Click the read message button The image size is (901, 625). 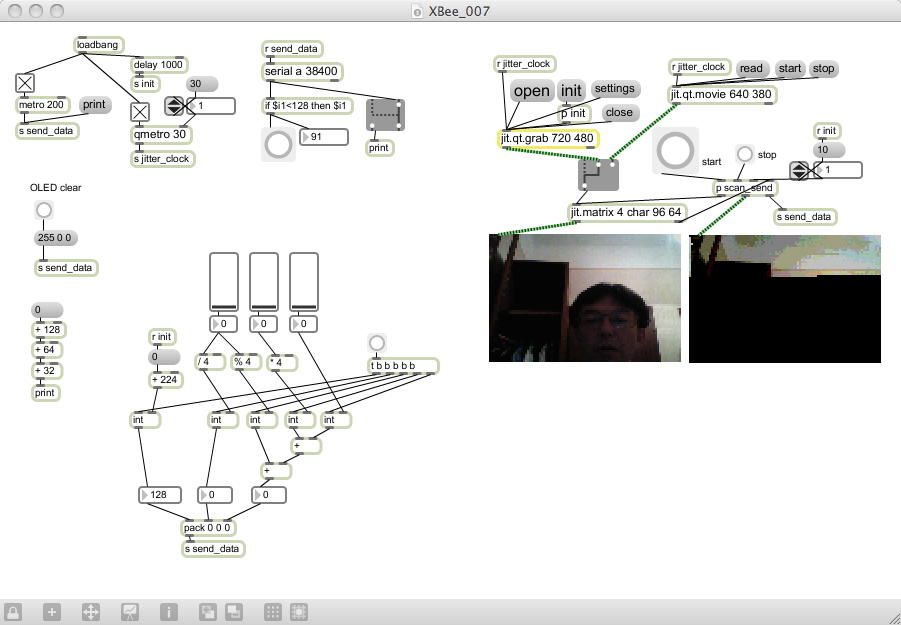(x=752, y=68)
